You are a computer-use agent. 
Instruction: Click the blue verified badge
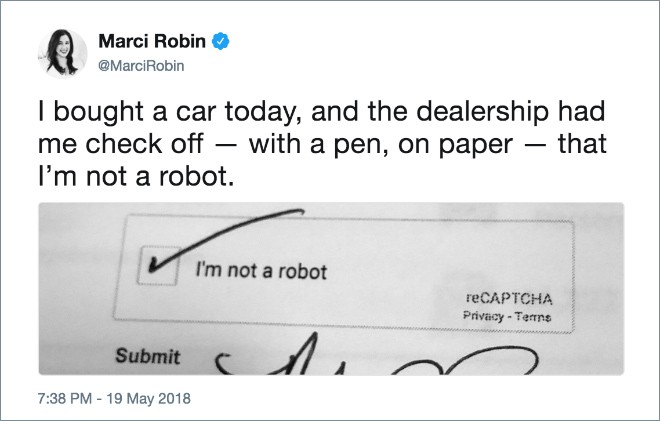(224, 43)
